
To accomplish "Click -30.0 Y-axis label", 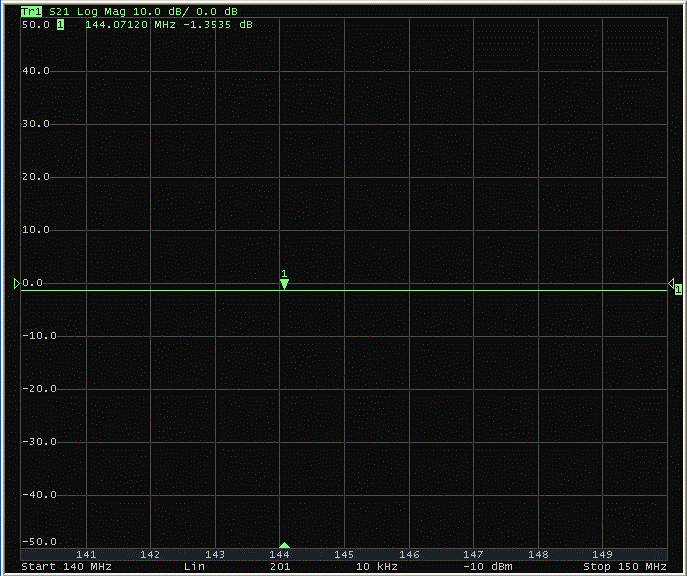I will click(39, 442).
